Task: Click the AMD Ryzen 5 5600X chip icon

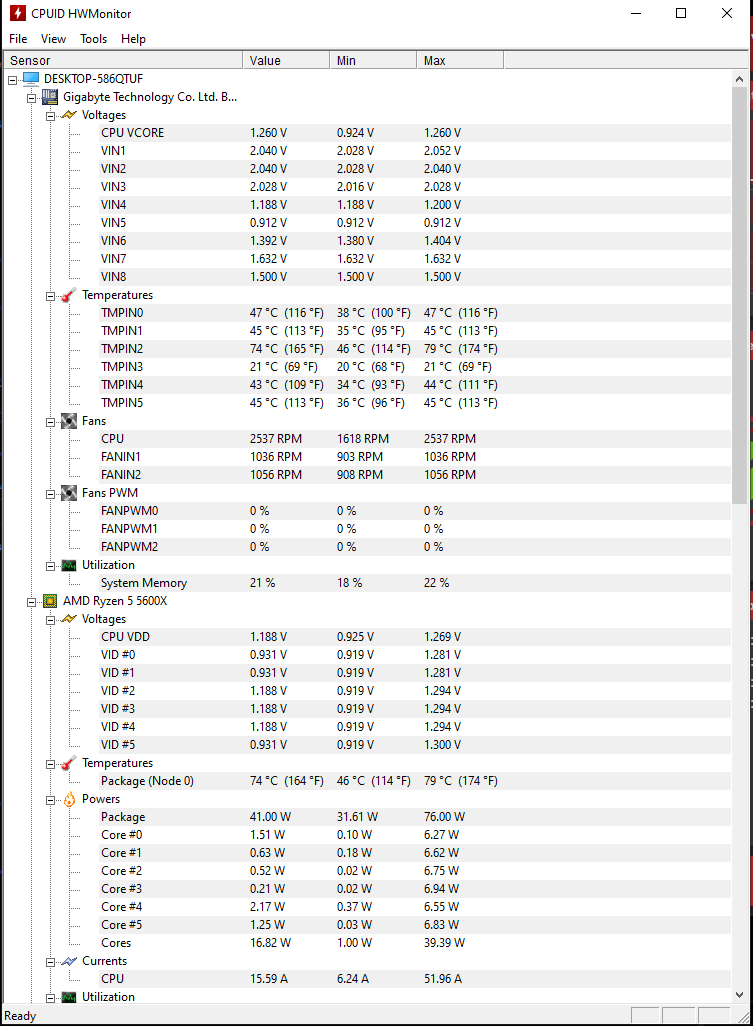Action: click(50, 601)
